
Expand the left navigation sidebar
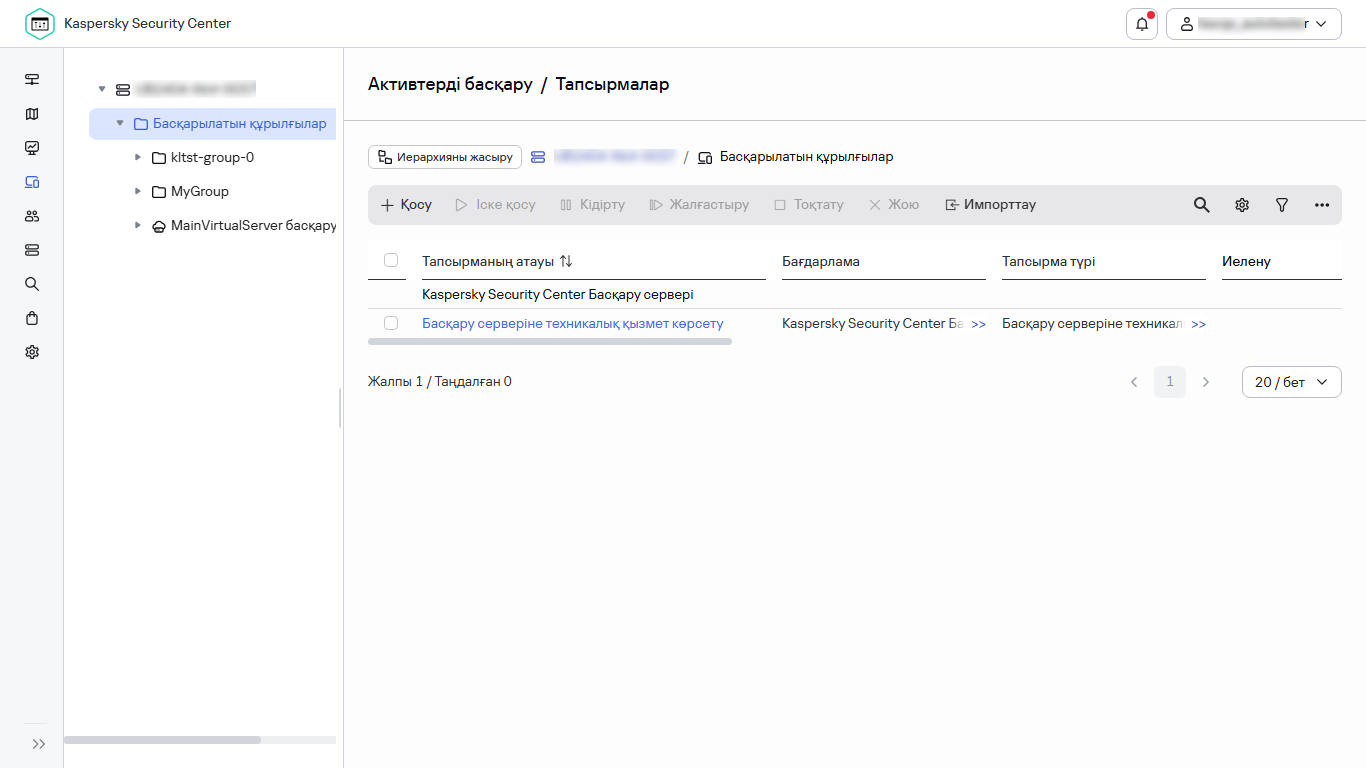coord(39,744)
